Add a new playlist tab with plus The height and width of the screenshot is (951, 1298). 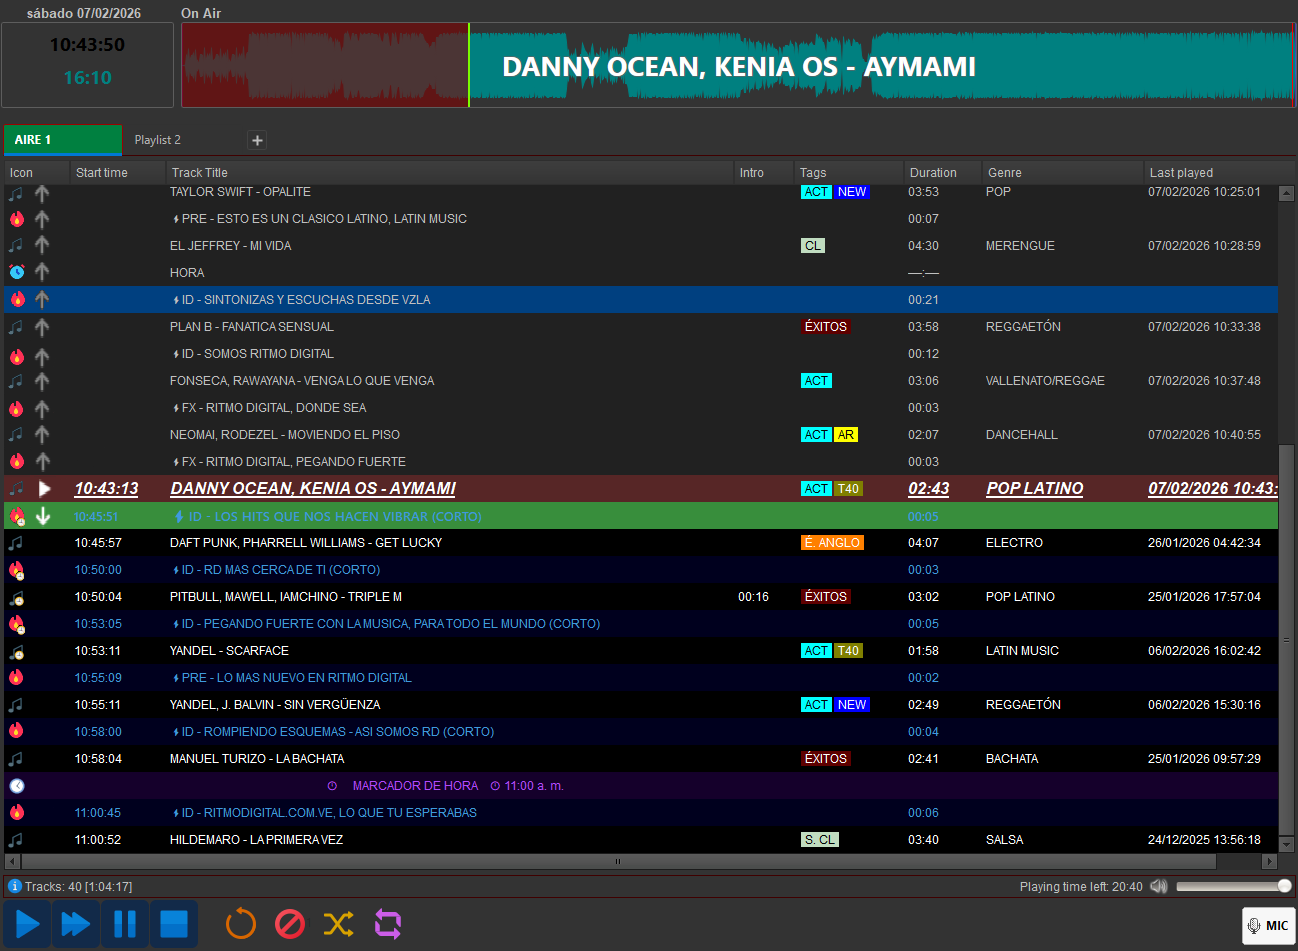(x=257, y=140)
